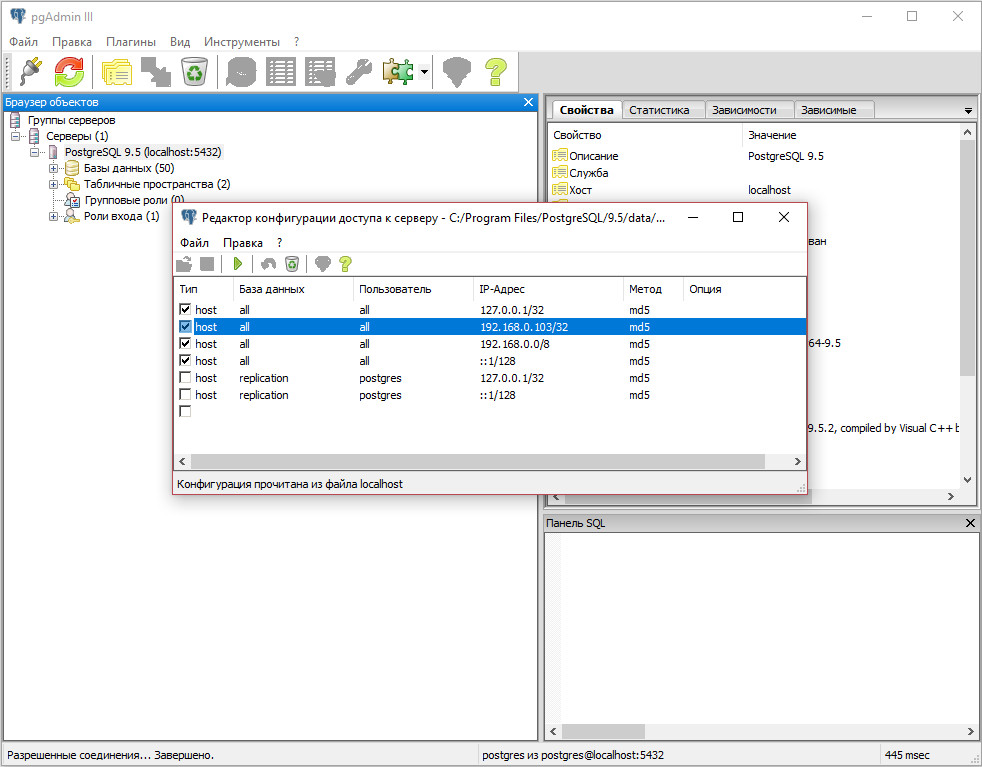Click the plug connection icon in main toolbar

click(30, 71)
